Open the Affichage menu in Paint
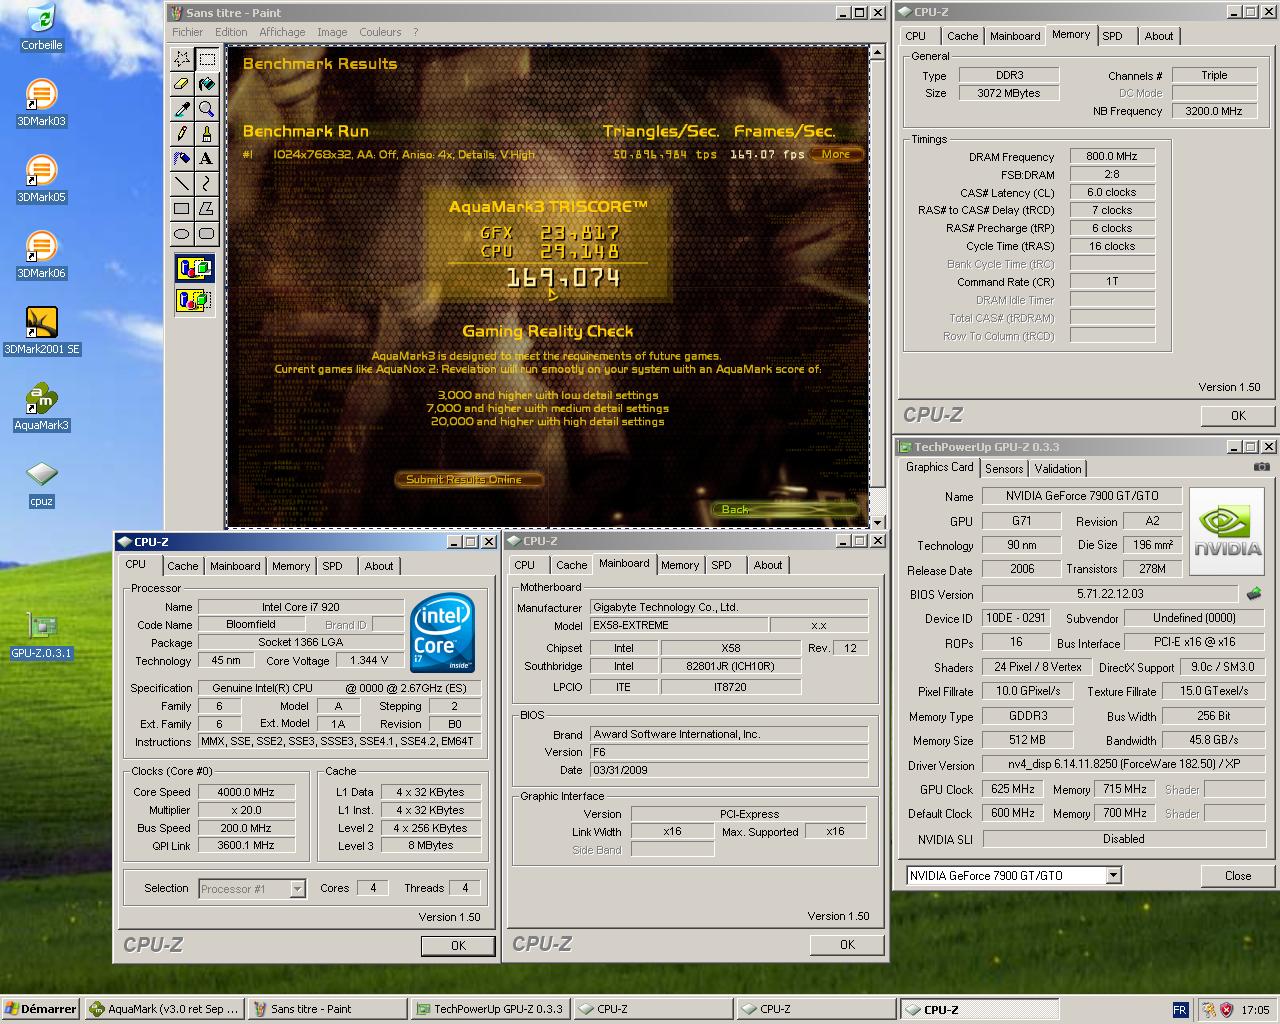Screen dimensions: 1280x1024 [282, 32]
